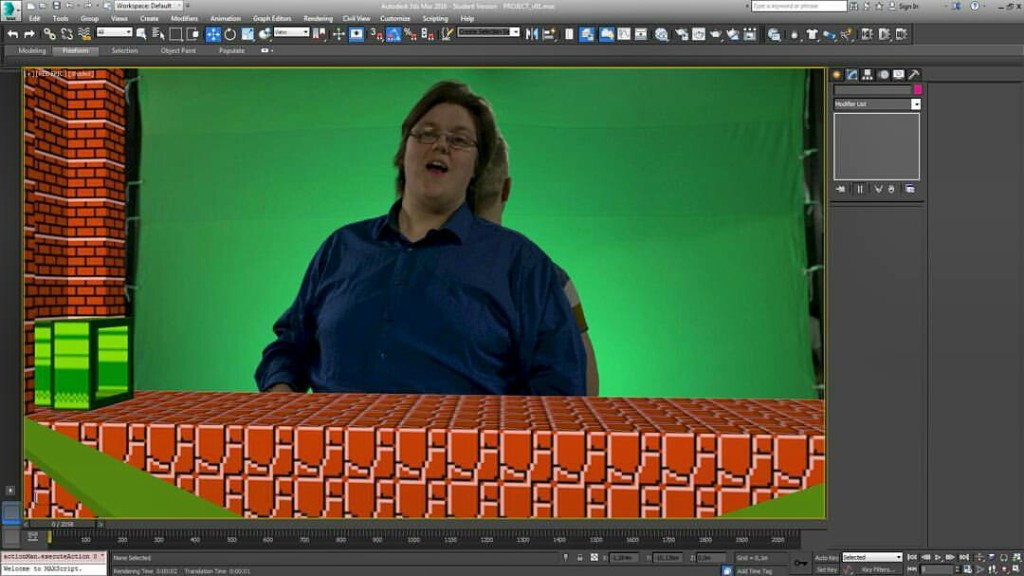Select the Select and Link tool
The height and width of the screenshot is (576, 1024).
(50, 34)
